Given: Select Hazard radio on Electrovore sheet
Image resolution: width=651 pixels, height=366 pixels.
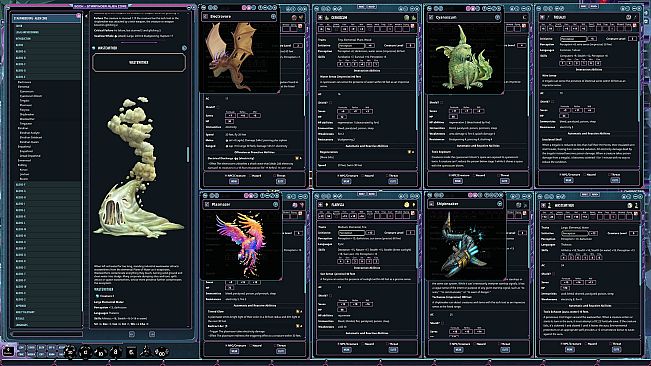Looking at the screenshot, I should pos(250,176).
